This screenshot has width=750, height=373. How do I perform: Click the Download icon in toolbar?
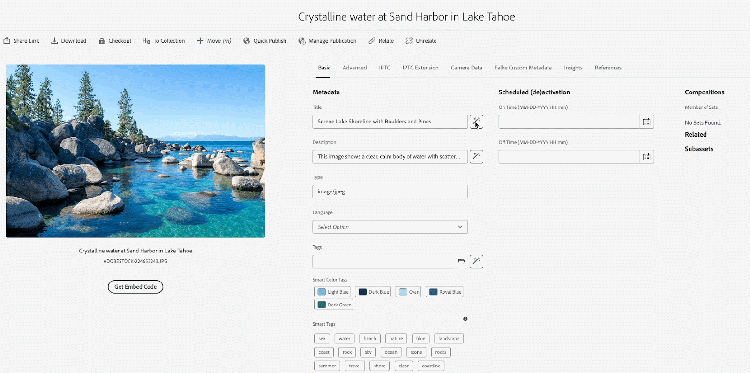pyautogui.click(x=55, y=41)
